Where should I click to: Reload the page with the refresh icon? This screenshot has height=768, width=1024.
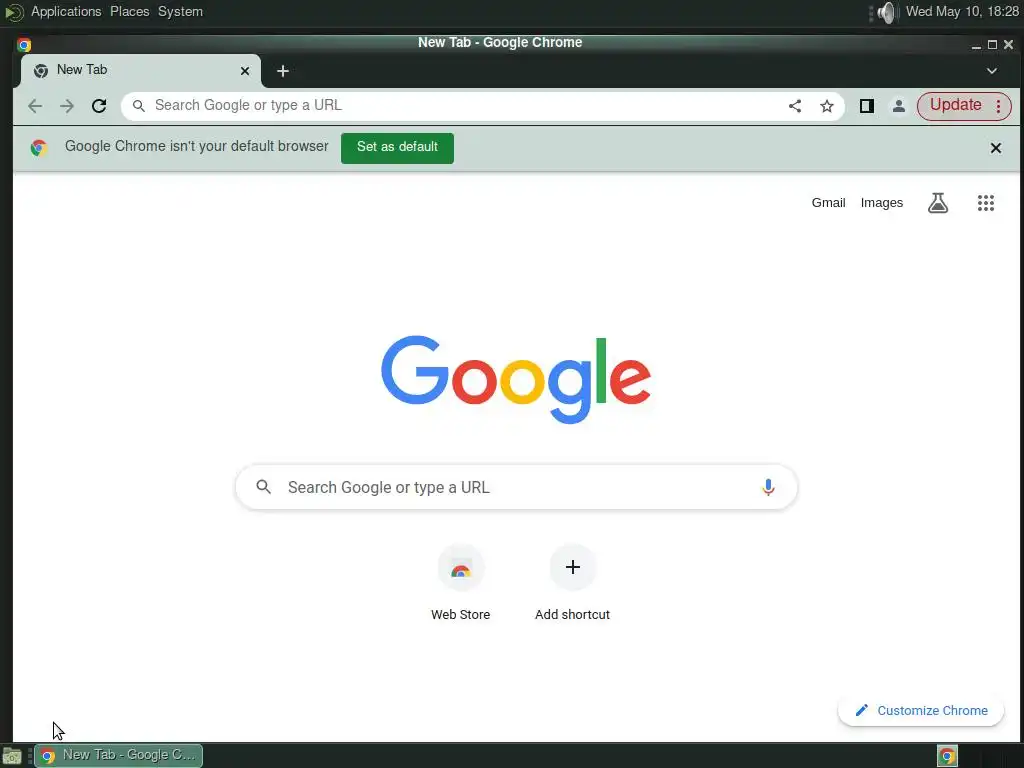[99, 106]
